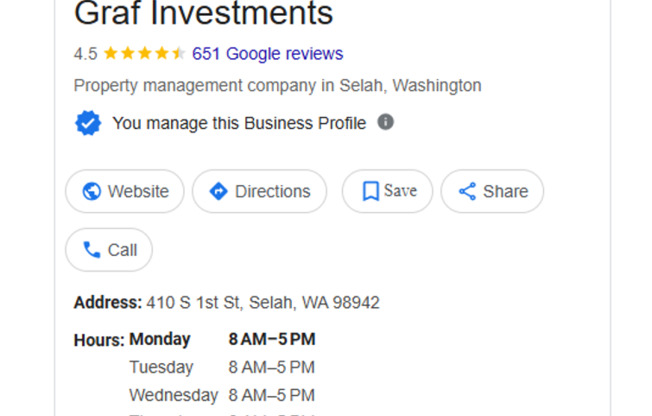652x416 pixels.
Task: Click the phone icon on Call button
Action: coord(91,250)
